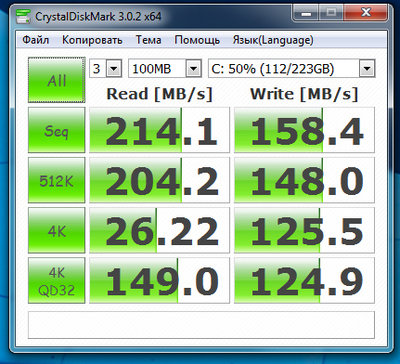
Task: Start the Seq sequential test
Action: [57, 130]
